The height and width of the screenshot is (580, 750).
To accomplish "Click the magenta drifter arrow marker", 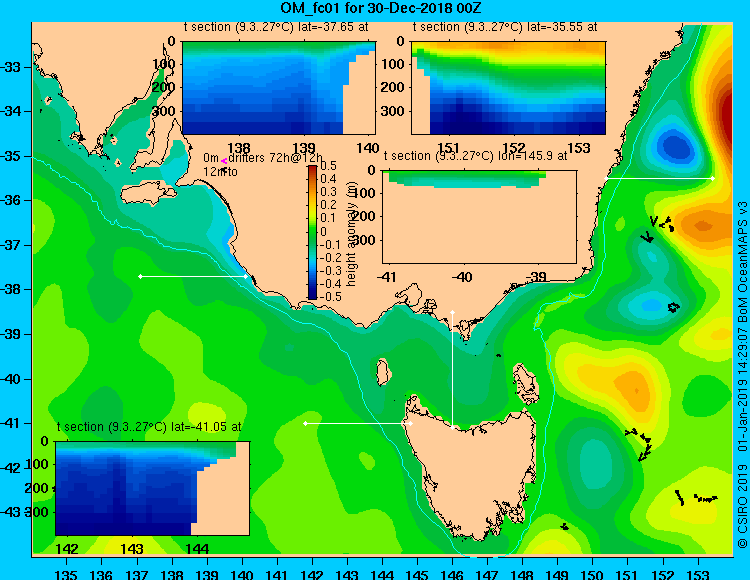I will pos(224,161).
